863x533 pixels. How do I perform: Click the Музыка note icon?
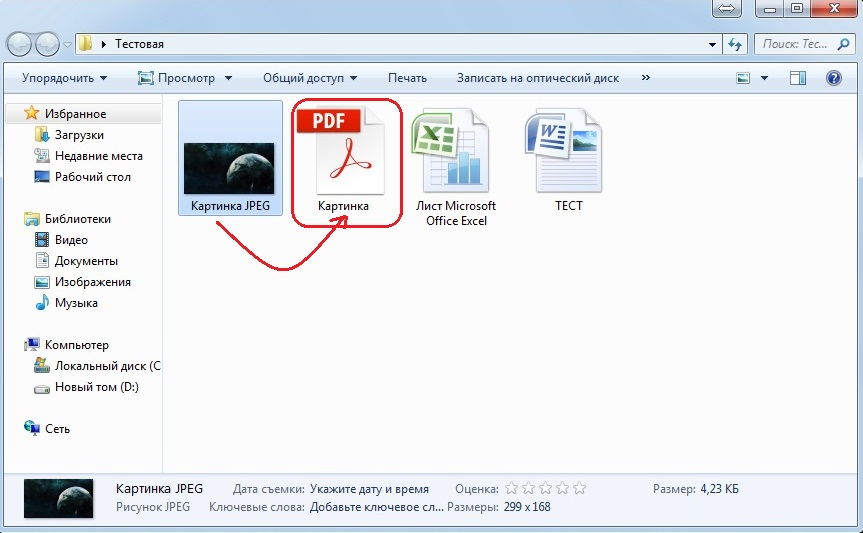point(41,302)
